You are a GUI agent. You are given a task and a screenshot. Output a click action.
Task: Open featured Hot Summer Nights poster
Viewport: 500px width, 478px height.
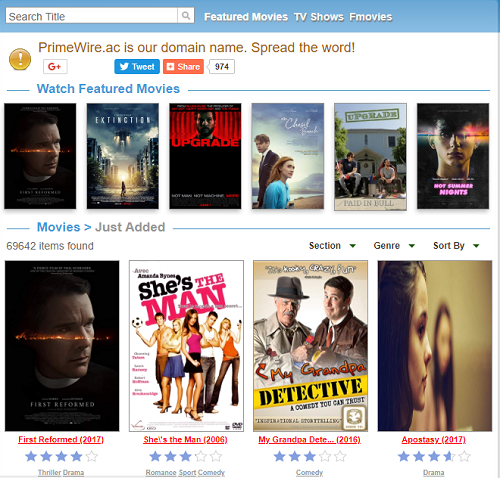tap(453, 156)
